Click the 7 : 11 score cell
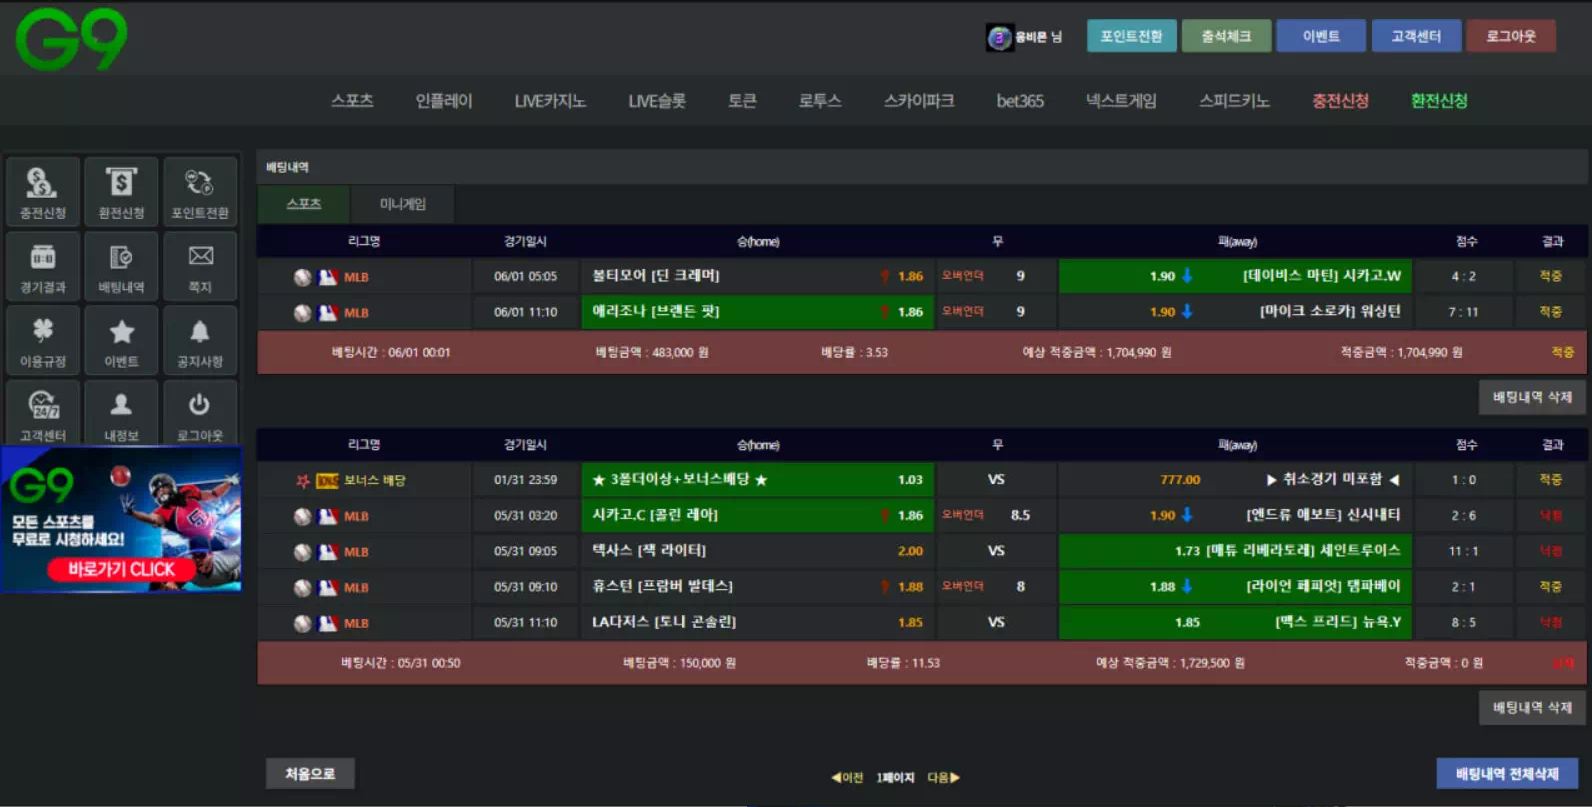The height and width of the screenshot is (807, 1592). click(1463, 312)
